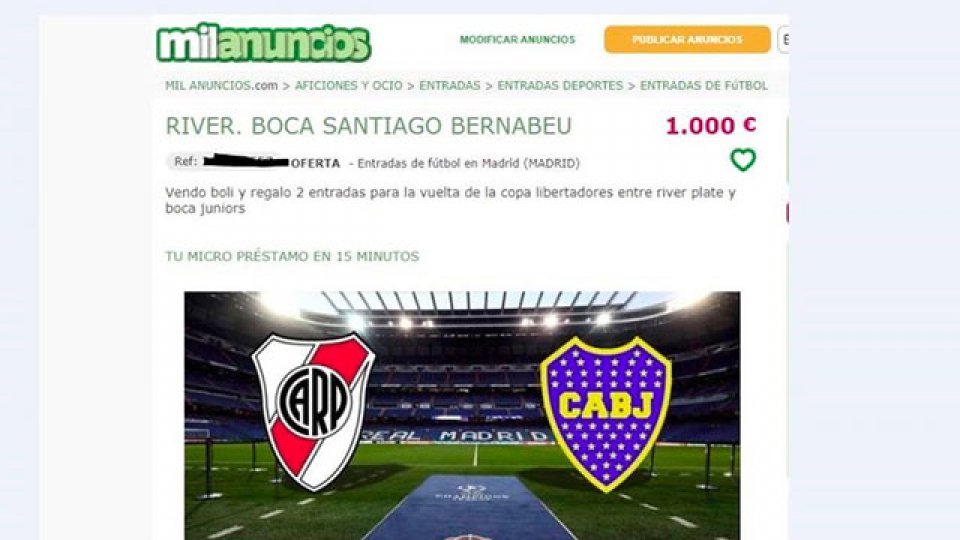Image resolution: width=960 pixels, height=540 pixels.
Task: Select the ENTRADAS breadcrumb
Action: pyautogui.click(x=449, y=86)
